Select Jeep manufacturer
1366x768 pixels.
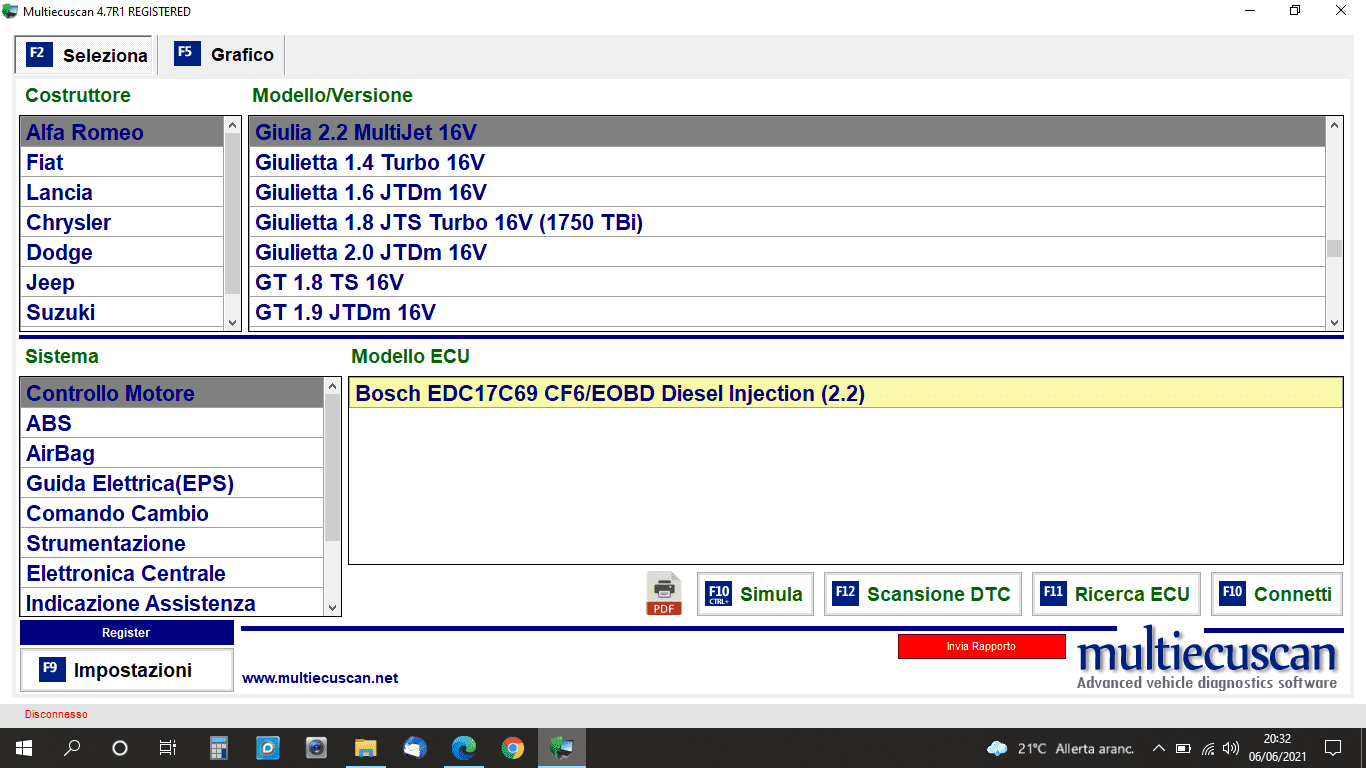[x=121, y=282]
